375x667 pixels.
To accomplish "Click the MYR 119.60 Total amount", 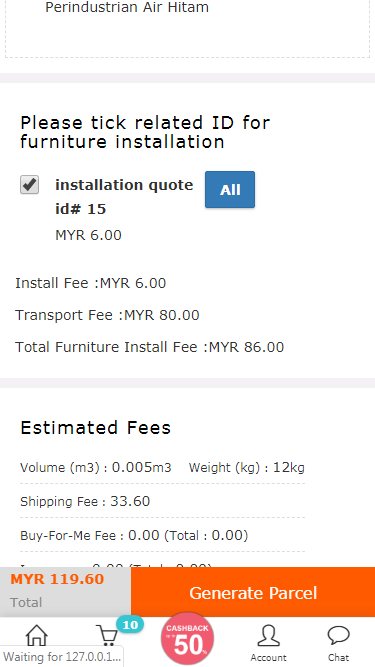I will click(x=57, y=579).
